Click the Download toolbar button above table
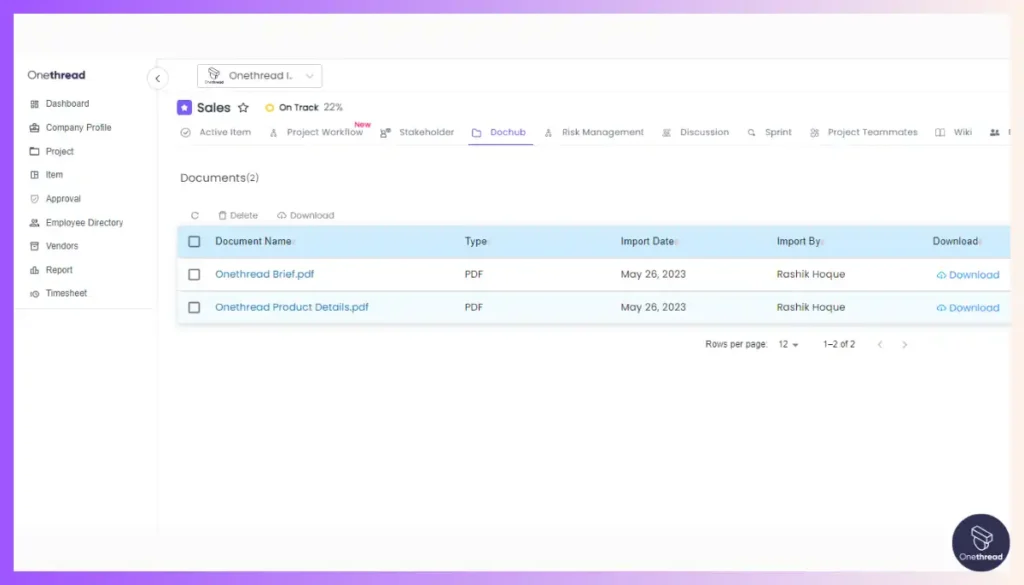Screen dimensions: 1024x585 [x=306, y=215]
